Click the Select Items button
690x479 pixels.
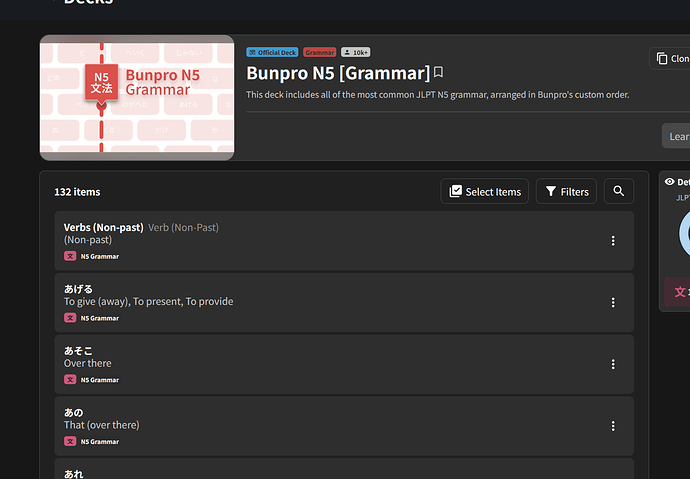(x=484, y=191)
